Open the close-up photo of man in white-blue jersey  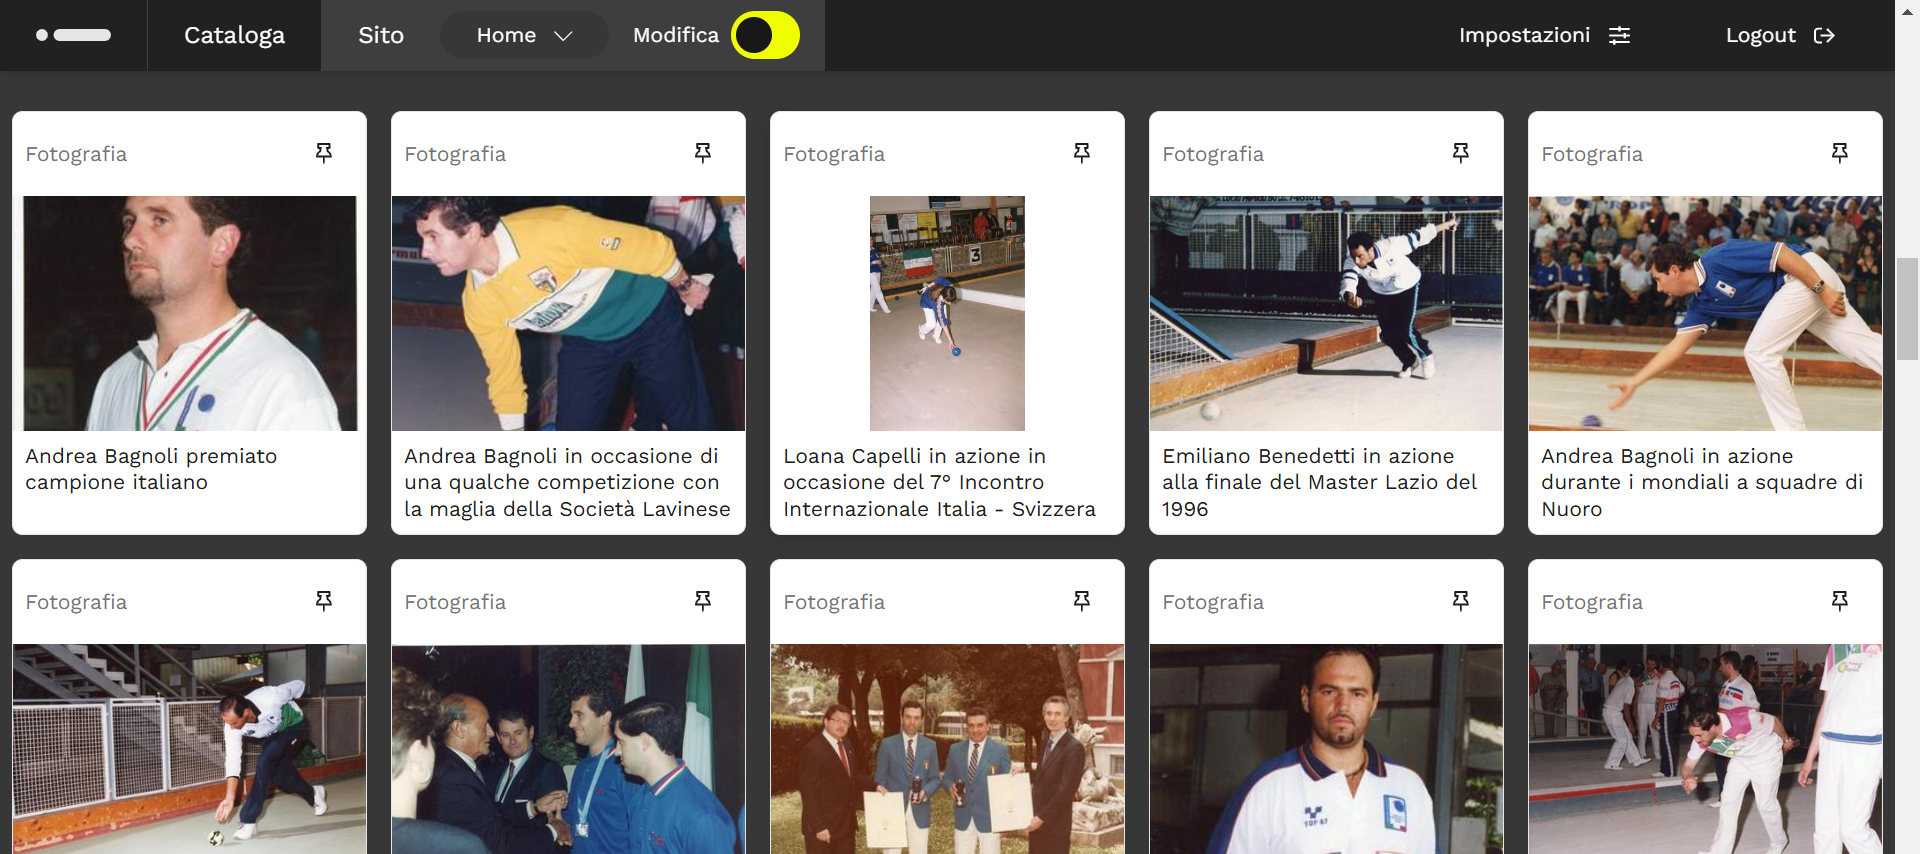click(x=1326, y=749)
